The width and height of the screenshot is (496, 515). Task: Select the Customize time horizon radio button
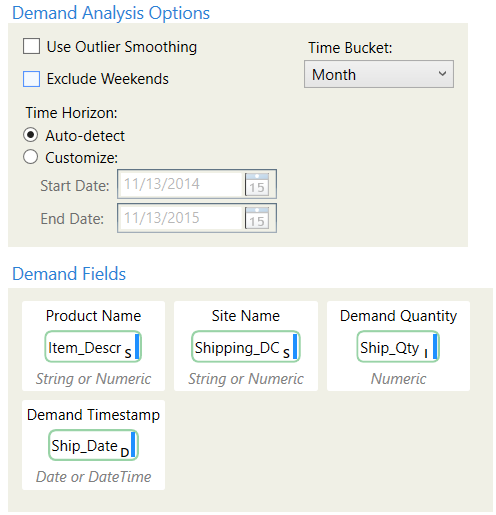pyautogui.click(x=30, y=157)
